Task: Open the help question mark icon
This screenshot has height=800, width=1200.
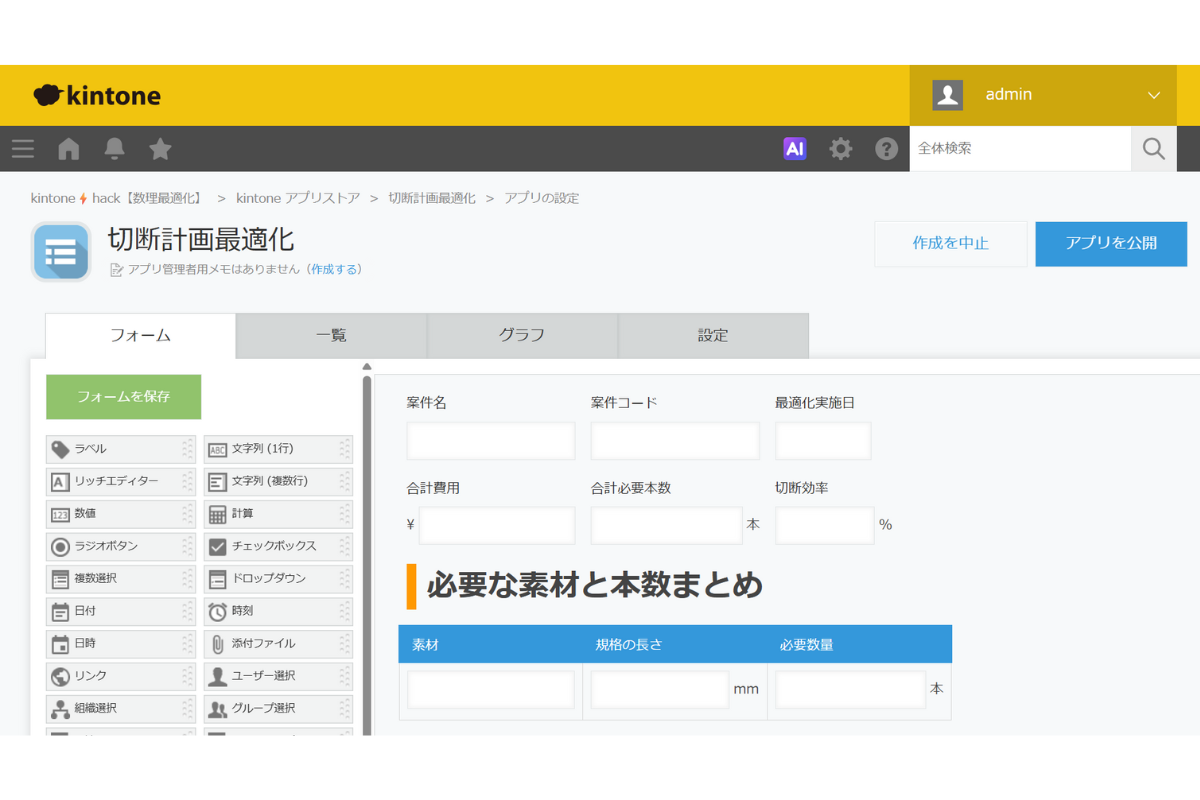Action: click(x=886, y=149)
